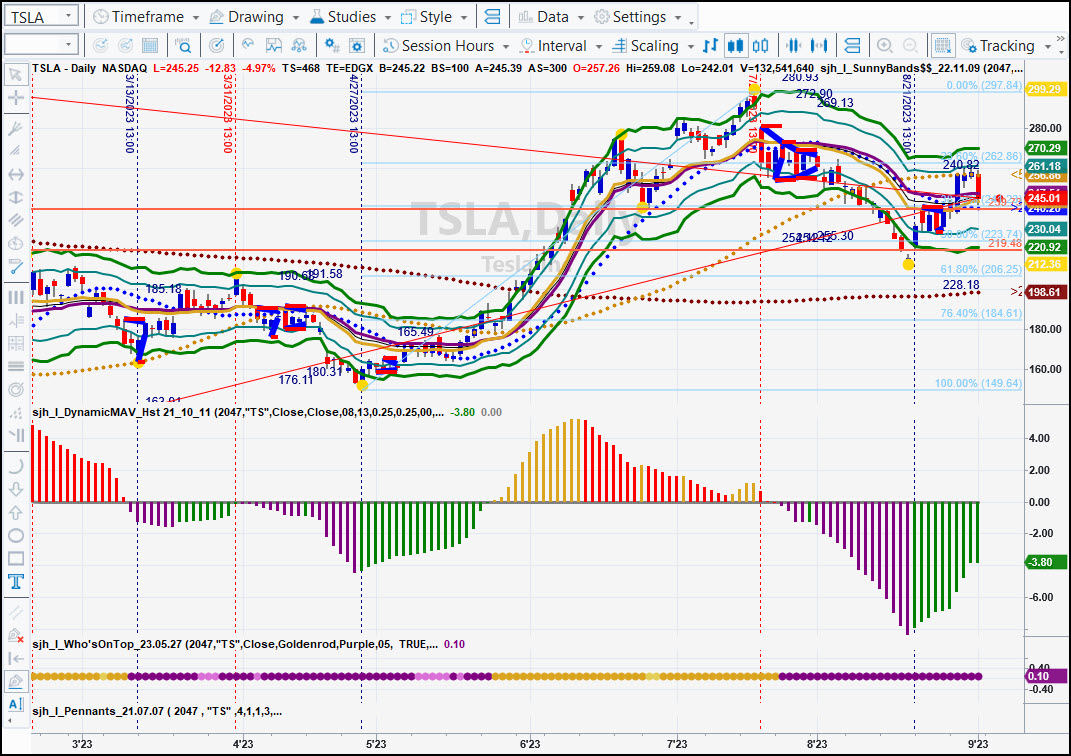The width and height of the screenshot is (1071, 756).
Task: Open the Data menu
Action: (544, 16)
